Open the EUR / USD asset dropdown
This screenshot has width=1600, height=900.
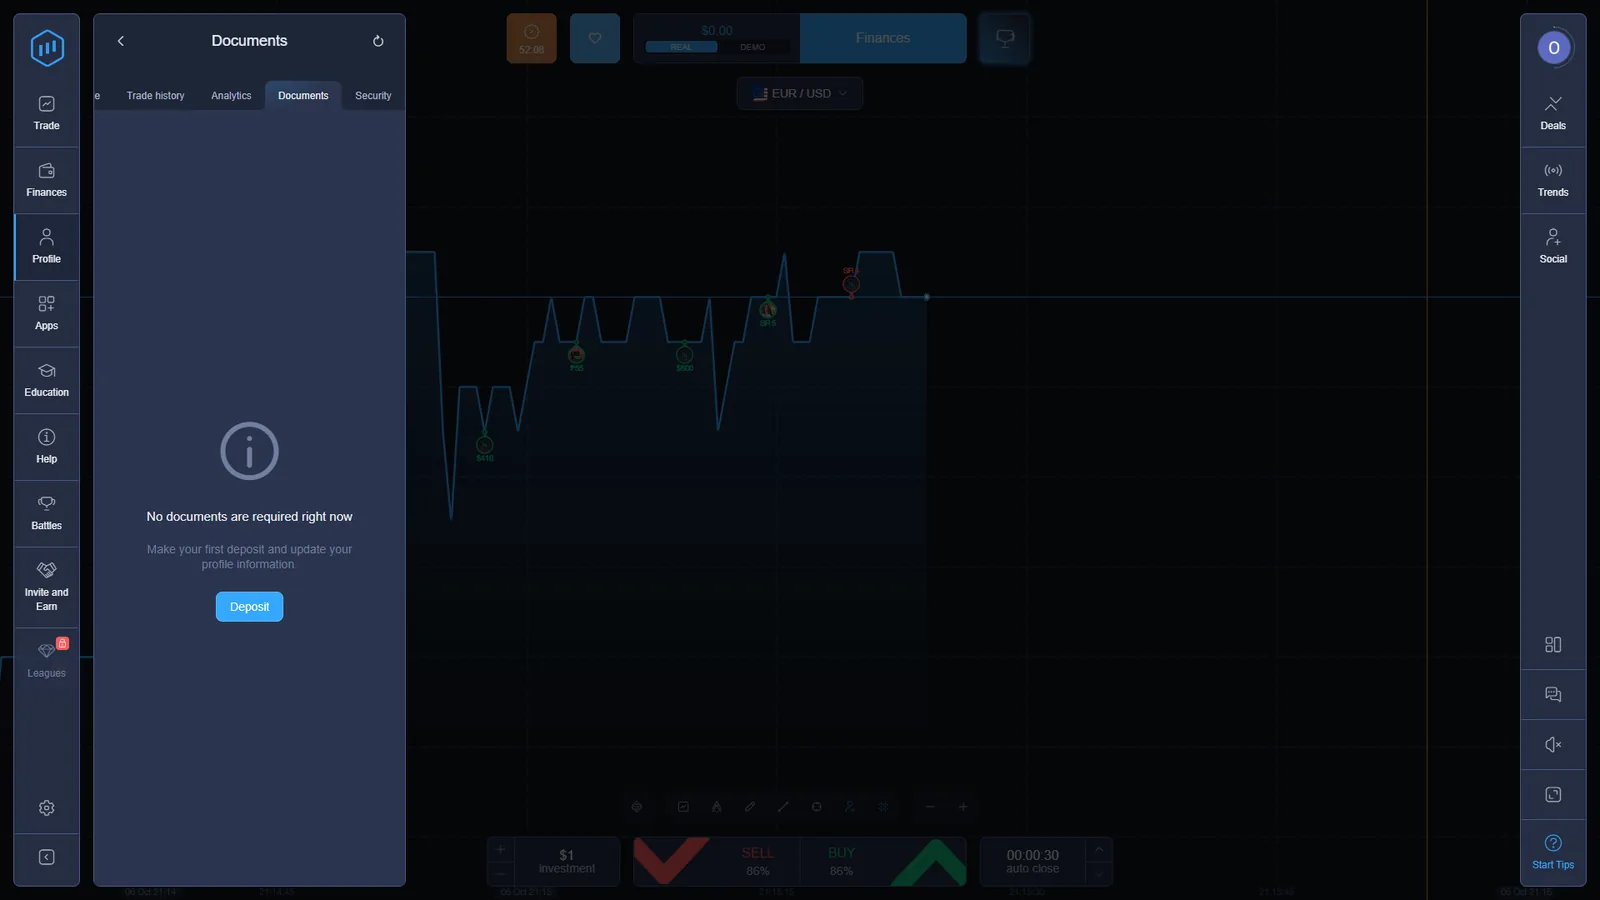click(800, 94)
